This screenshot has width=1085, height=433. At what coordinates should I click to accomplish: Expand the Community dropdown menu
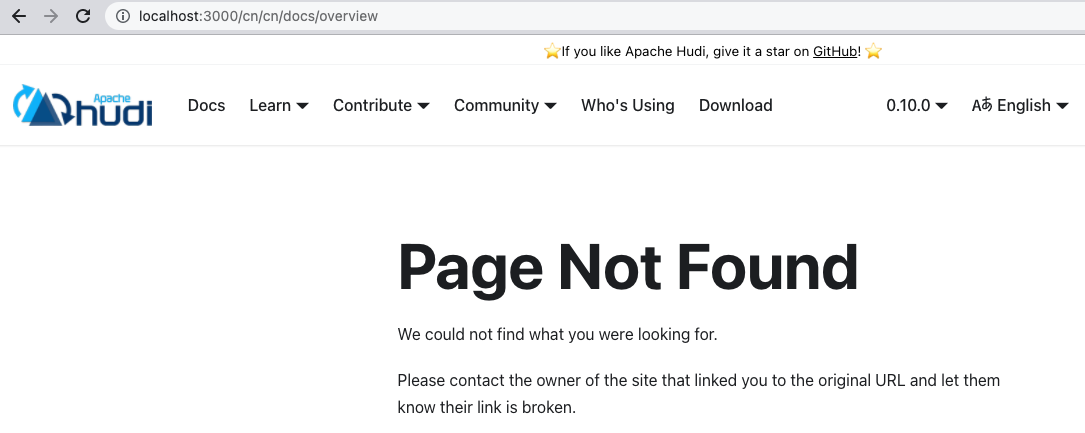(505, 105)
